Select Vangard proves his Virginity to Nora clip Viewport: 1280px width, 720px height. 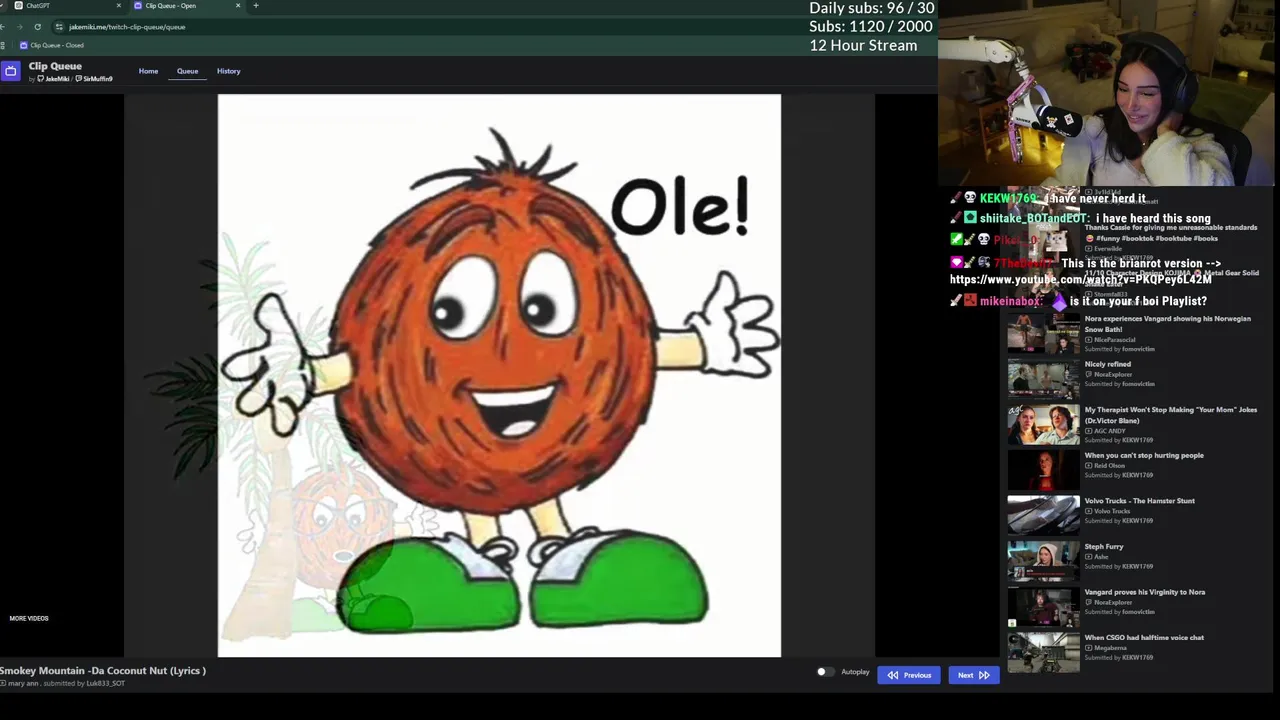click(x=1145, y=592)
